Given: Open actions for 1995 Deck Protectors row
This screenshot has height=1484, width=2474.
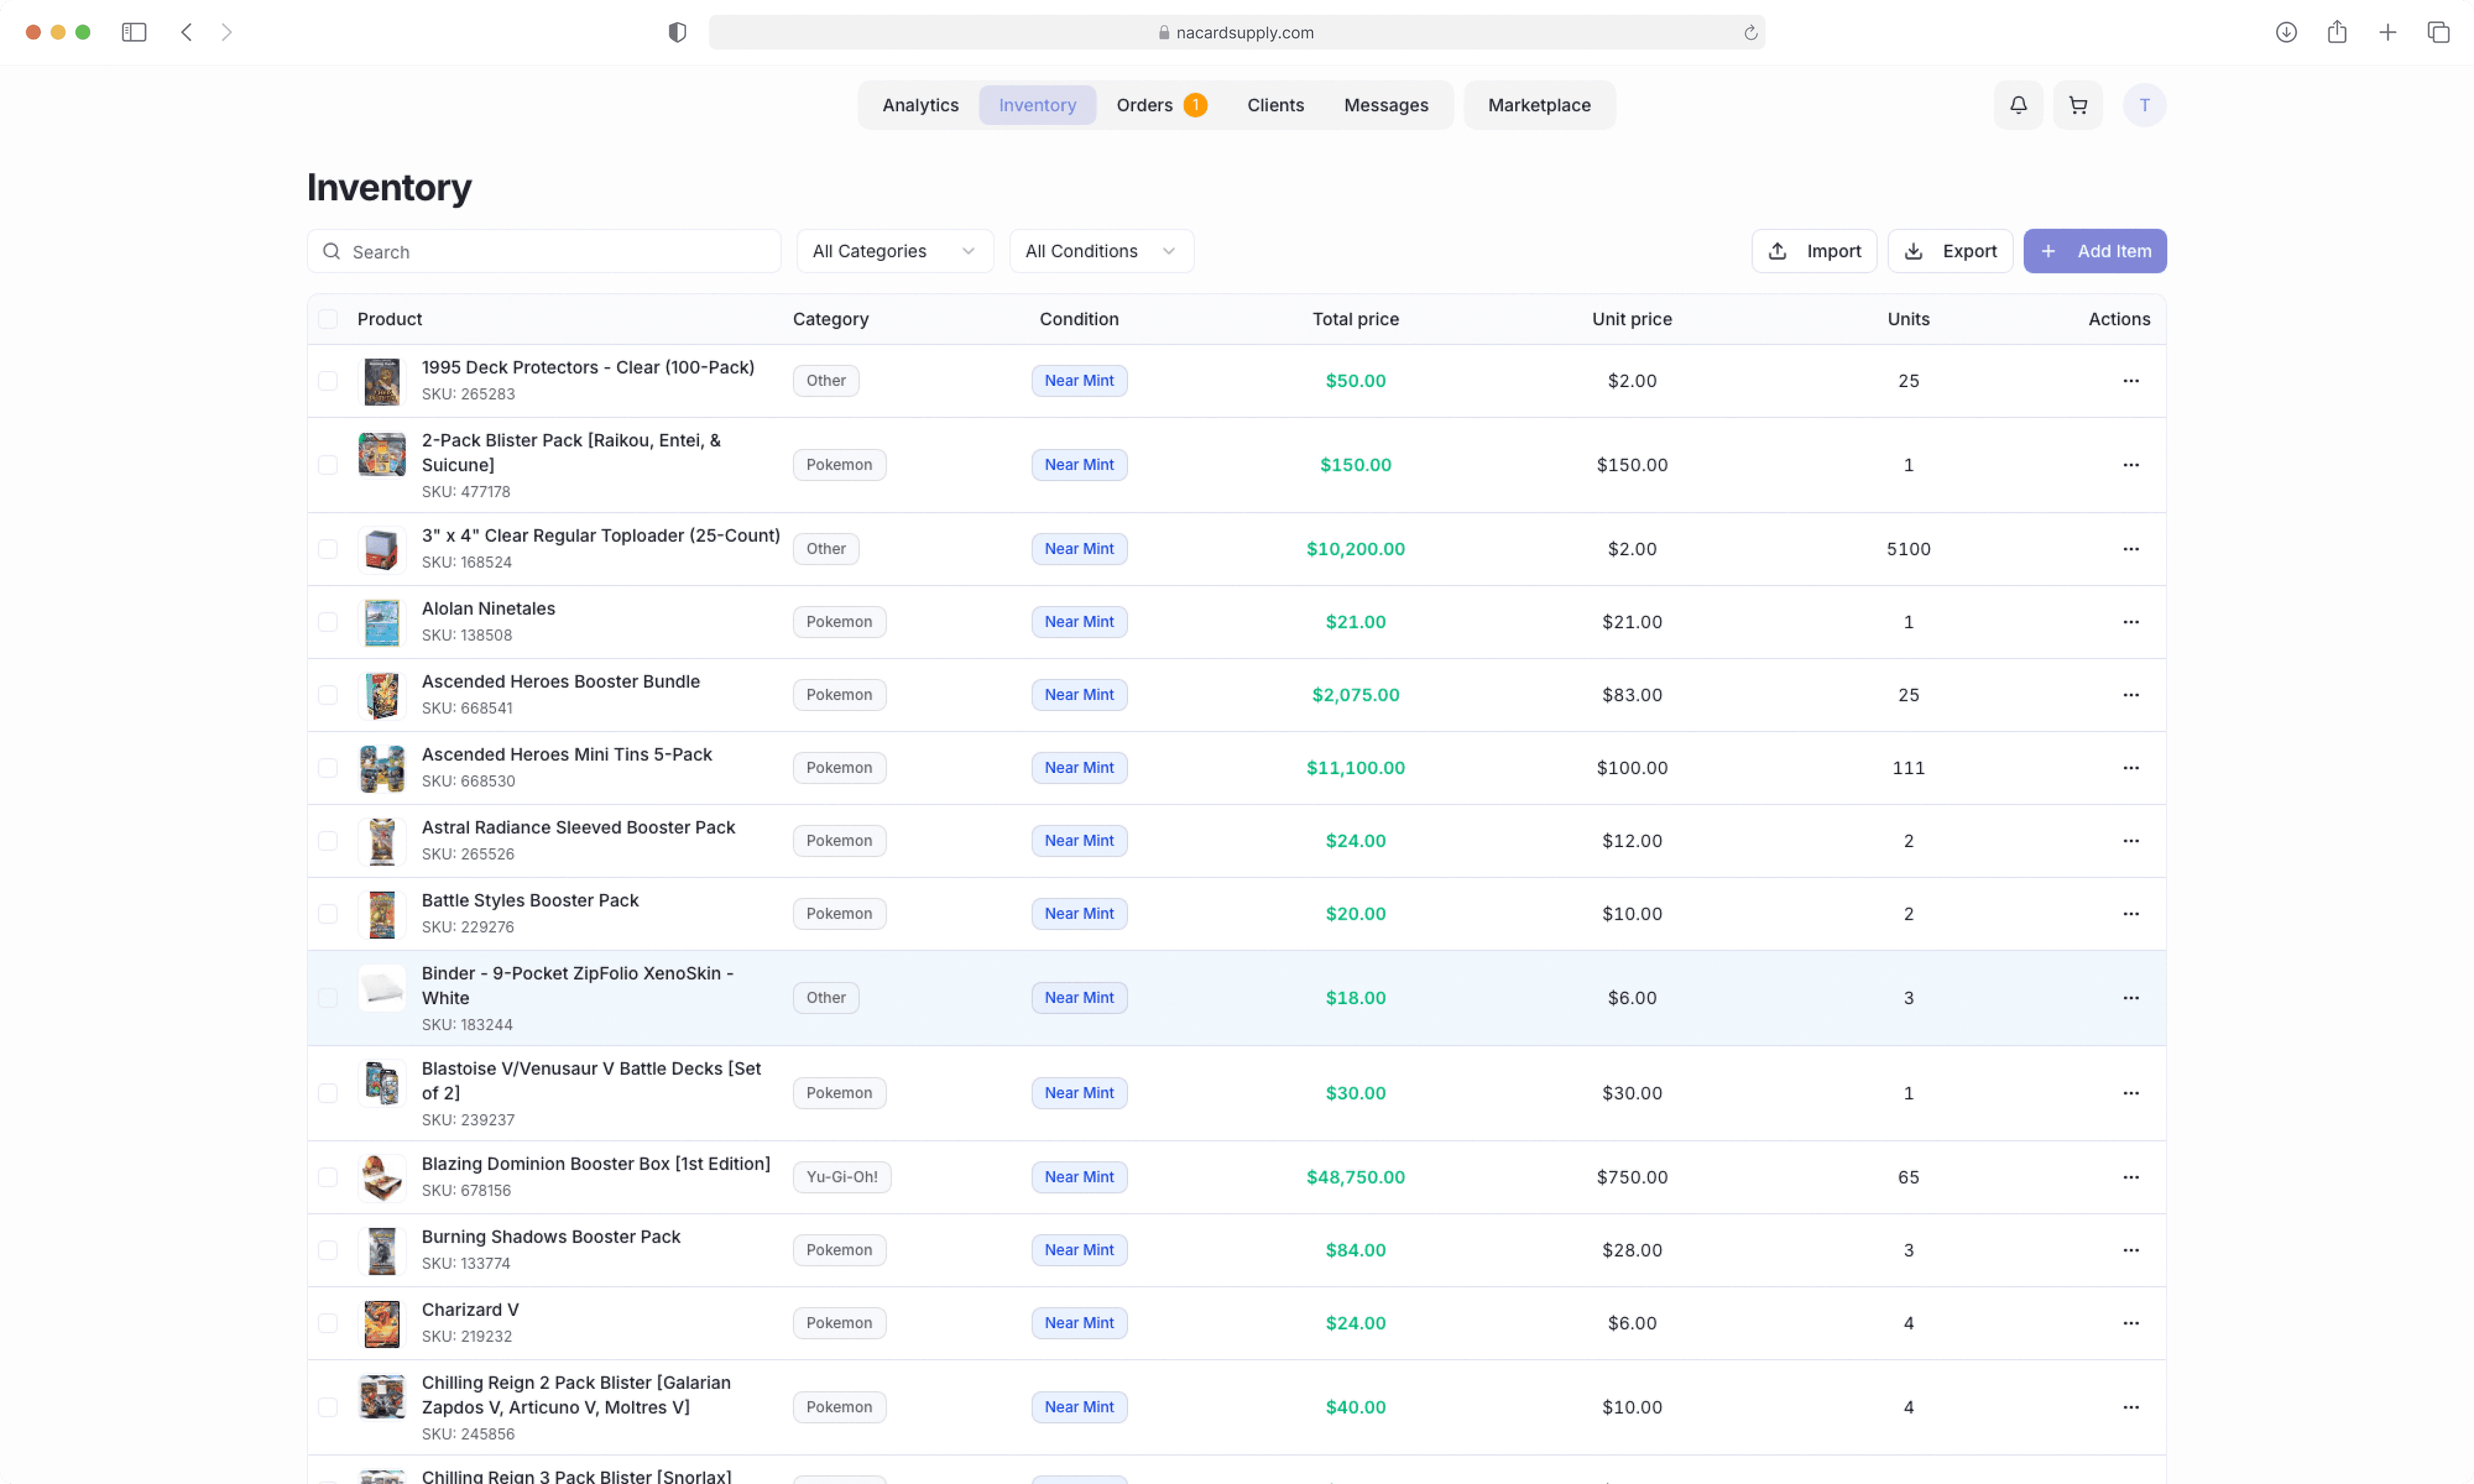Looking at the screenshot, I should [2131, 381].
